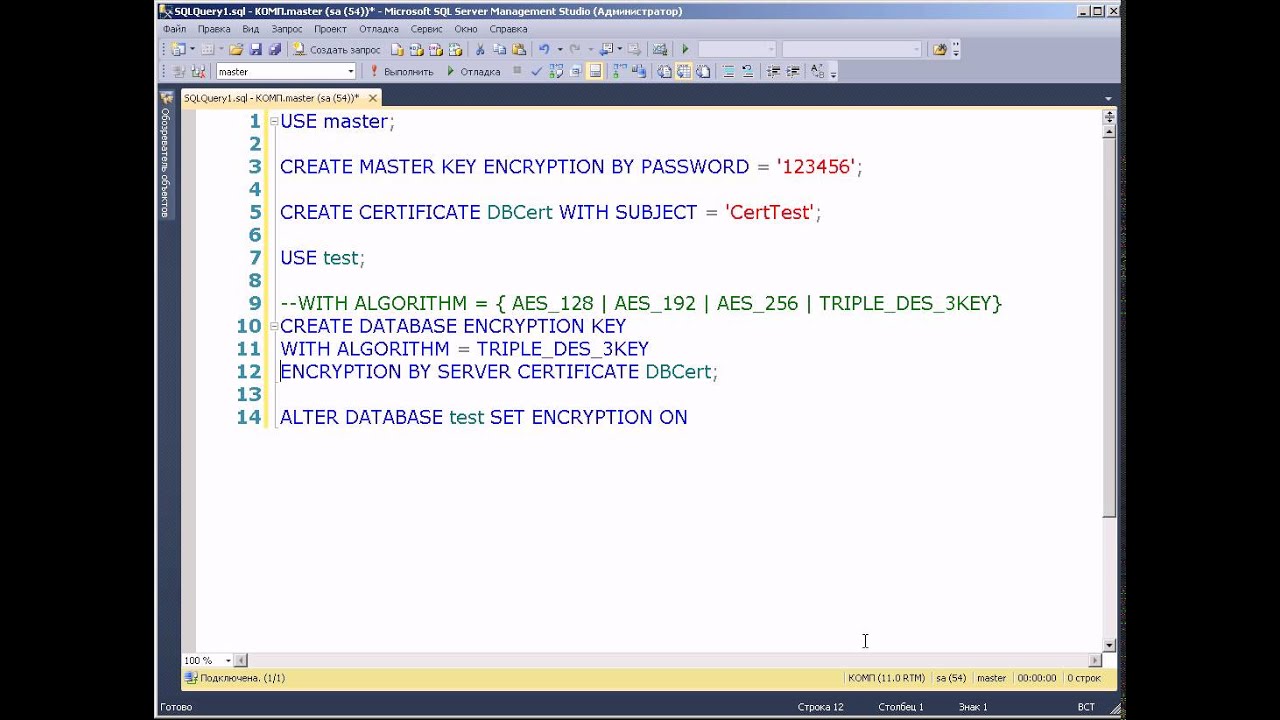Switch to Results to Text
The image size is (1280, 720).
click(x=664, y=71)
